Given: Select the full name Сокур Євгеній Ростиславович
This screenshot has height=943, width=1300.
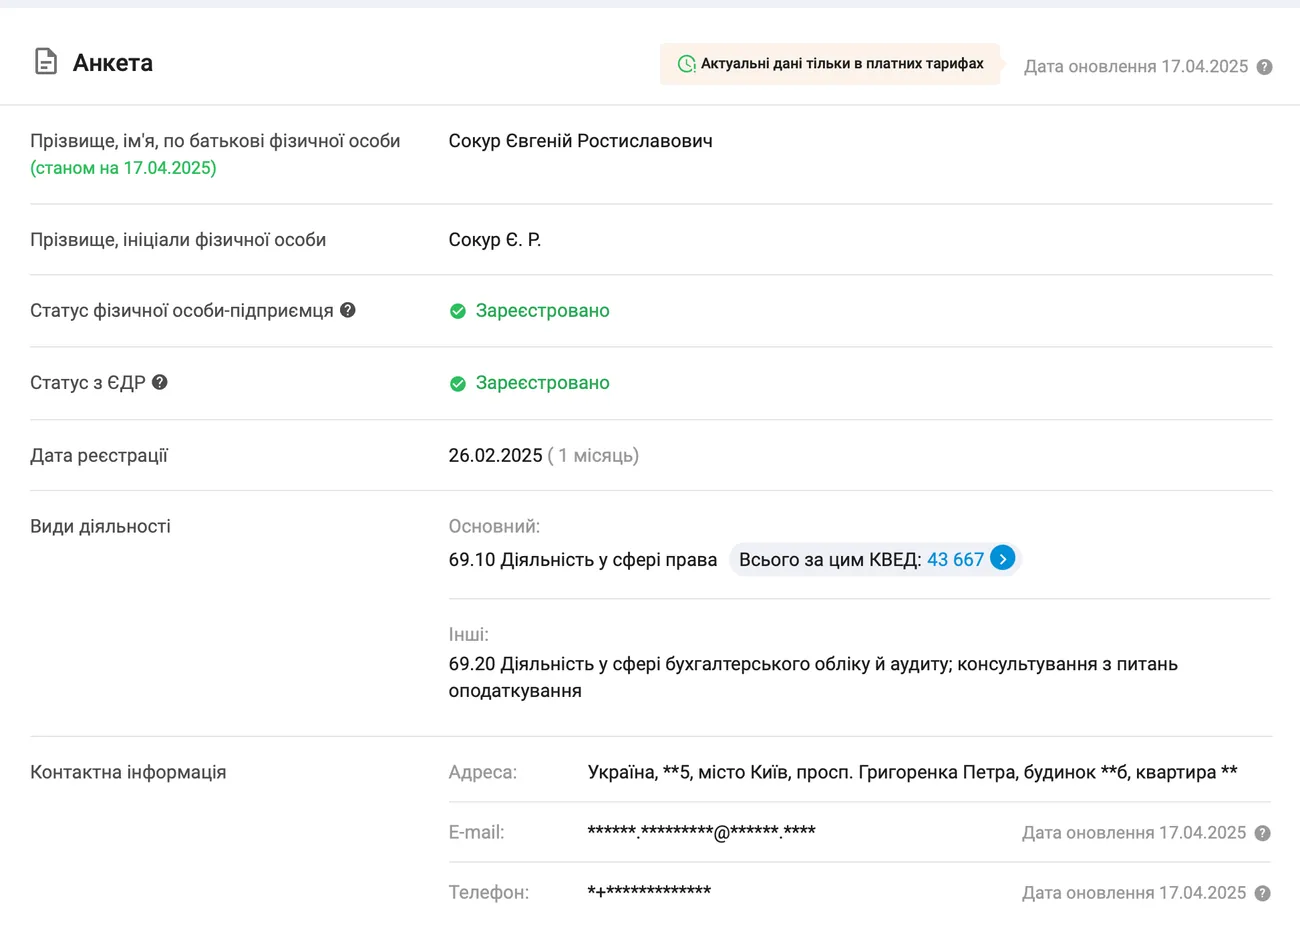Looking at the screenshot, I should point(580,141).
